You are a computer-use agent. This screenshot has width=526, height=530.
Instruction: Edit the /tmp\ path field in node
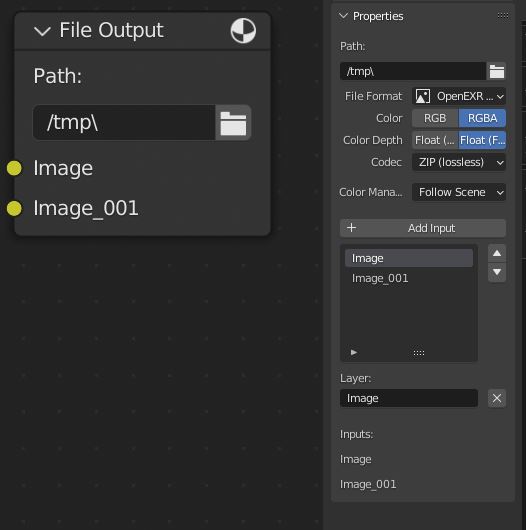124,123
